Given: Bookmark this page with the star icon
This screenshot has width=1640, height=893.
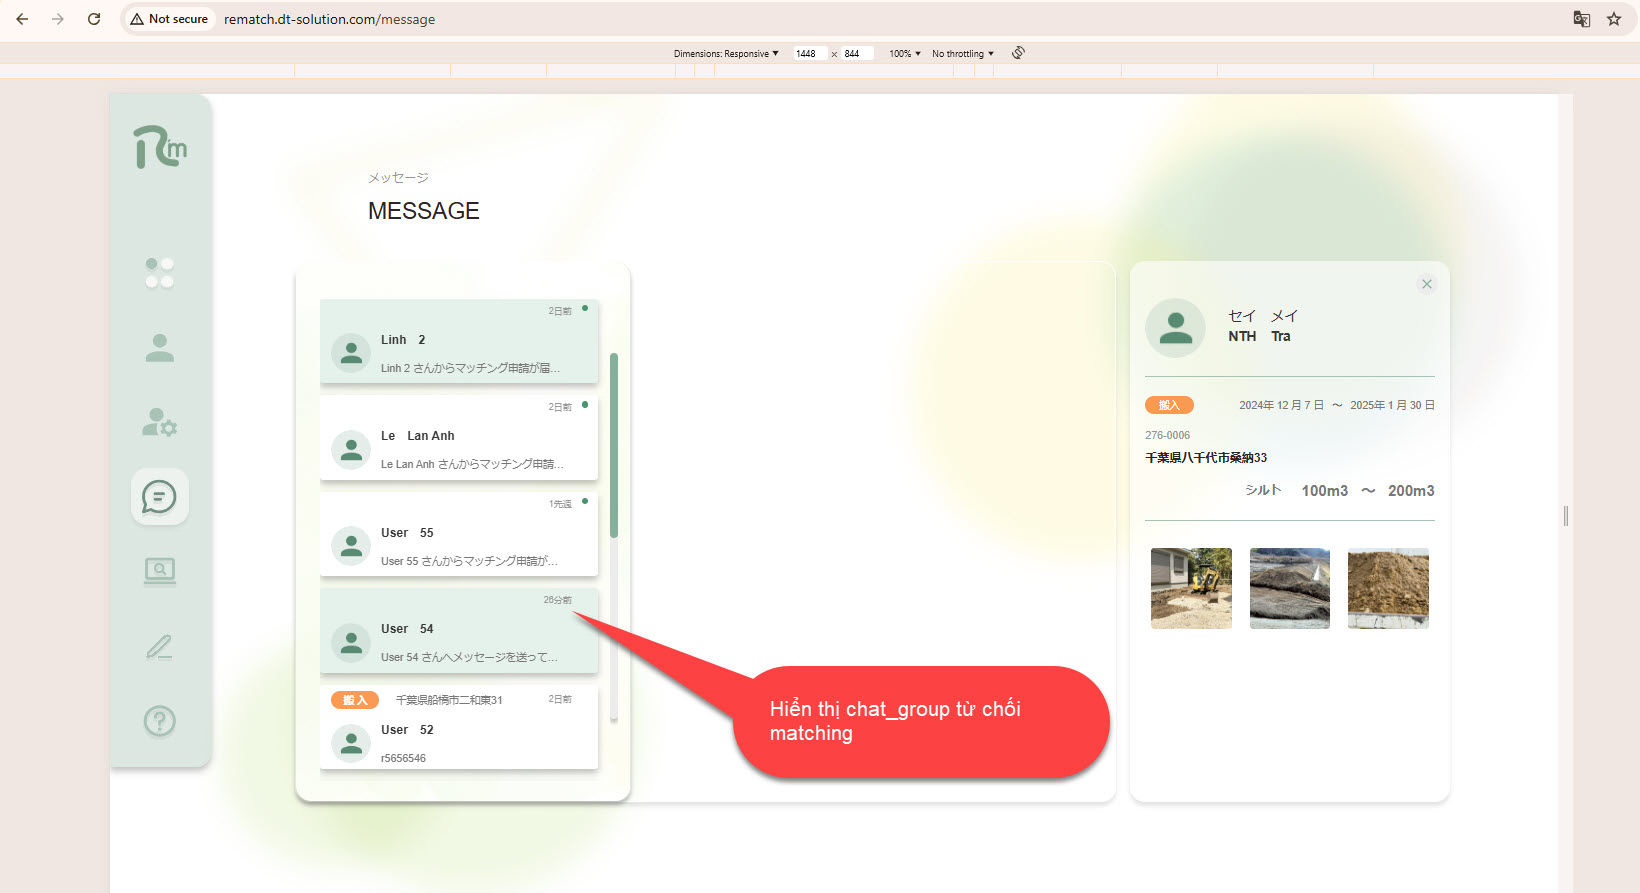Looking at the screenshot, I should 1614,19.
